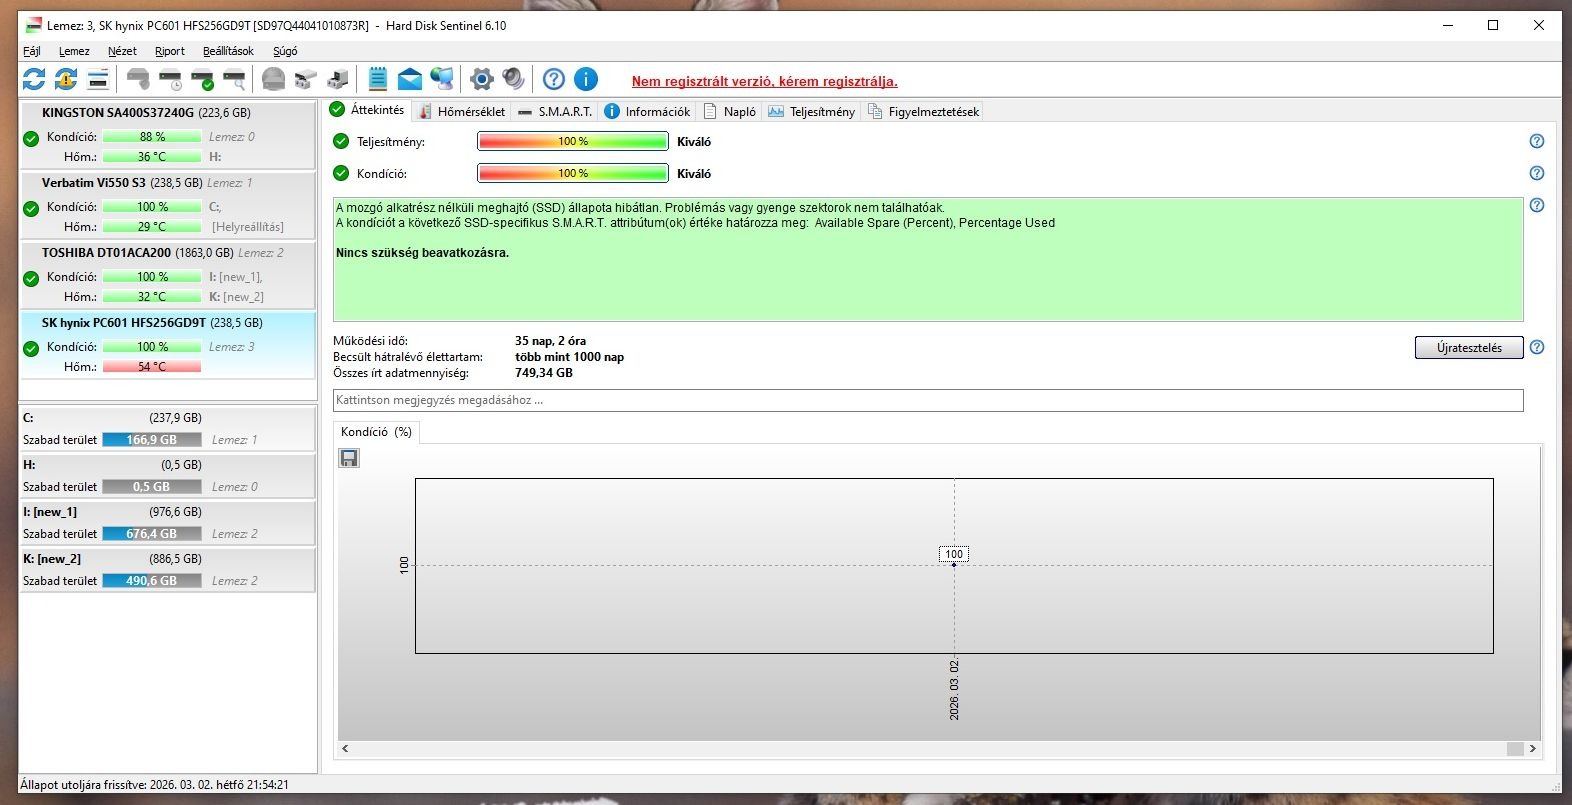Click chart scrollbar right arrow

pyautogui.click(x=1532, y=748)
